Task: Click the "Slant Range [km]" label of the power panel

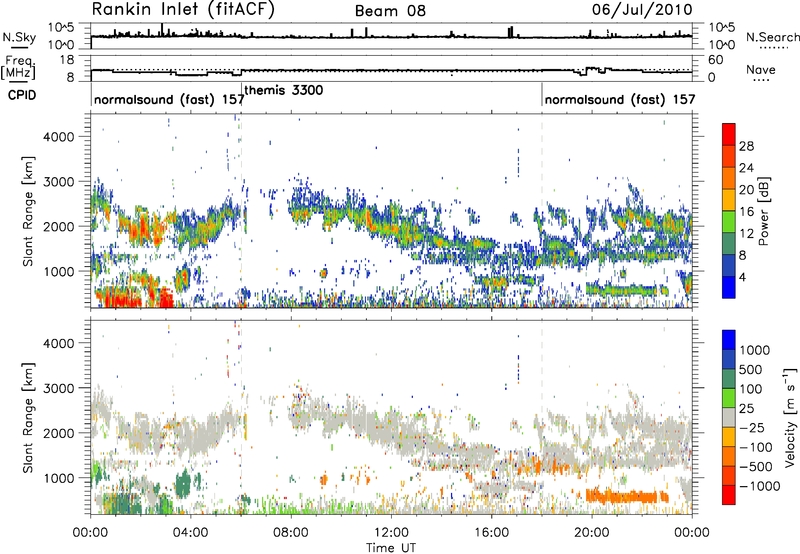Action: pos(28,211)
